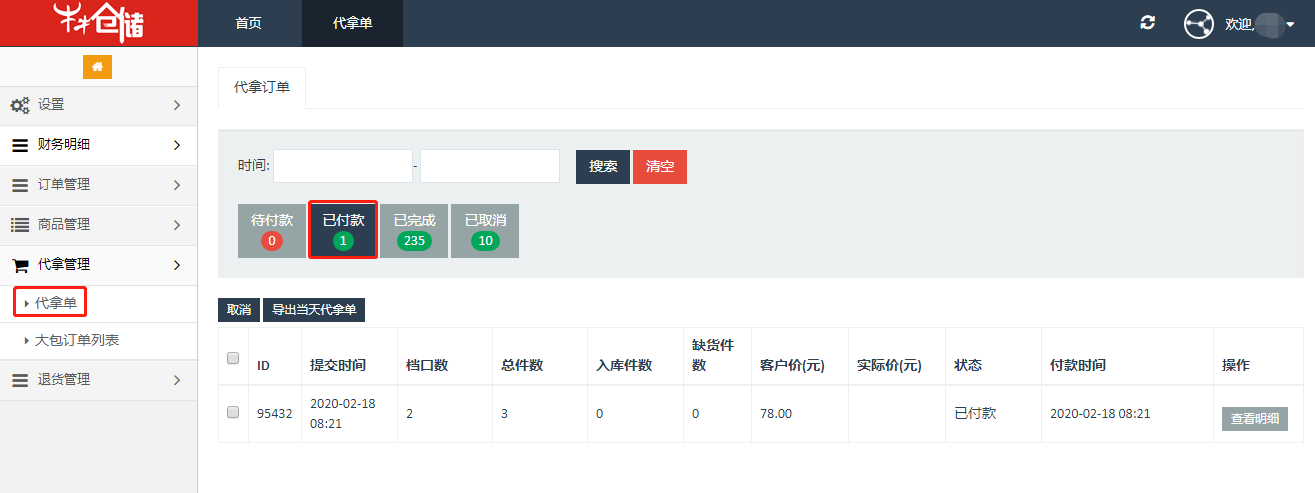Expand the 退货管理 menu chevron

point(176,380)
